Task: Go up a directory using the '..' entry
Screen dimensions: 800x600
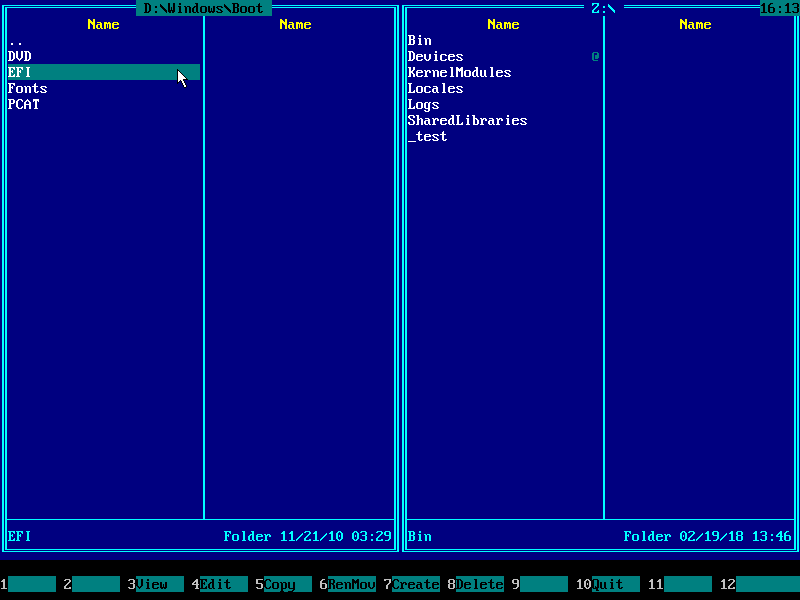Action: pyautogui.click(x=12, y=40)
